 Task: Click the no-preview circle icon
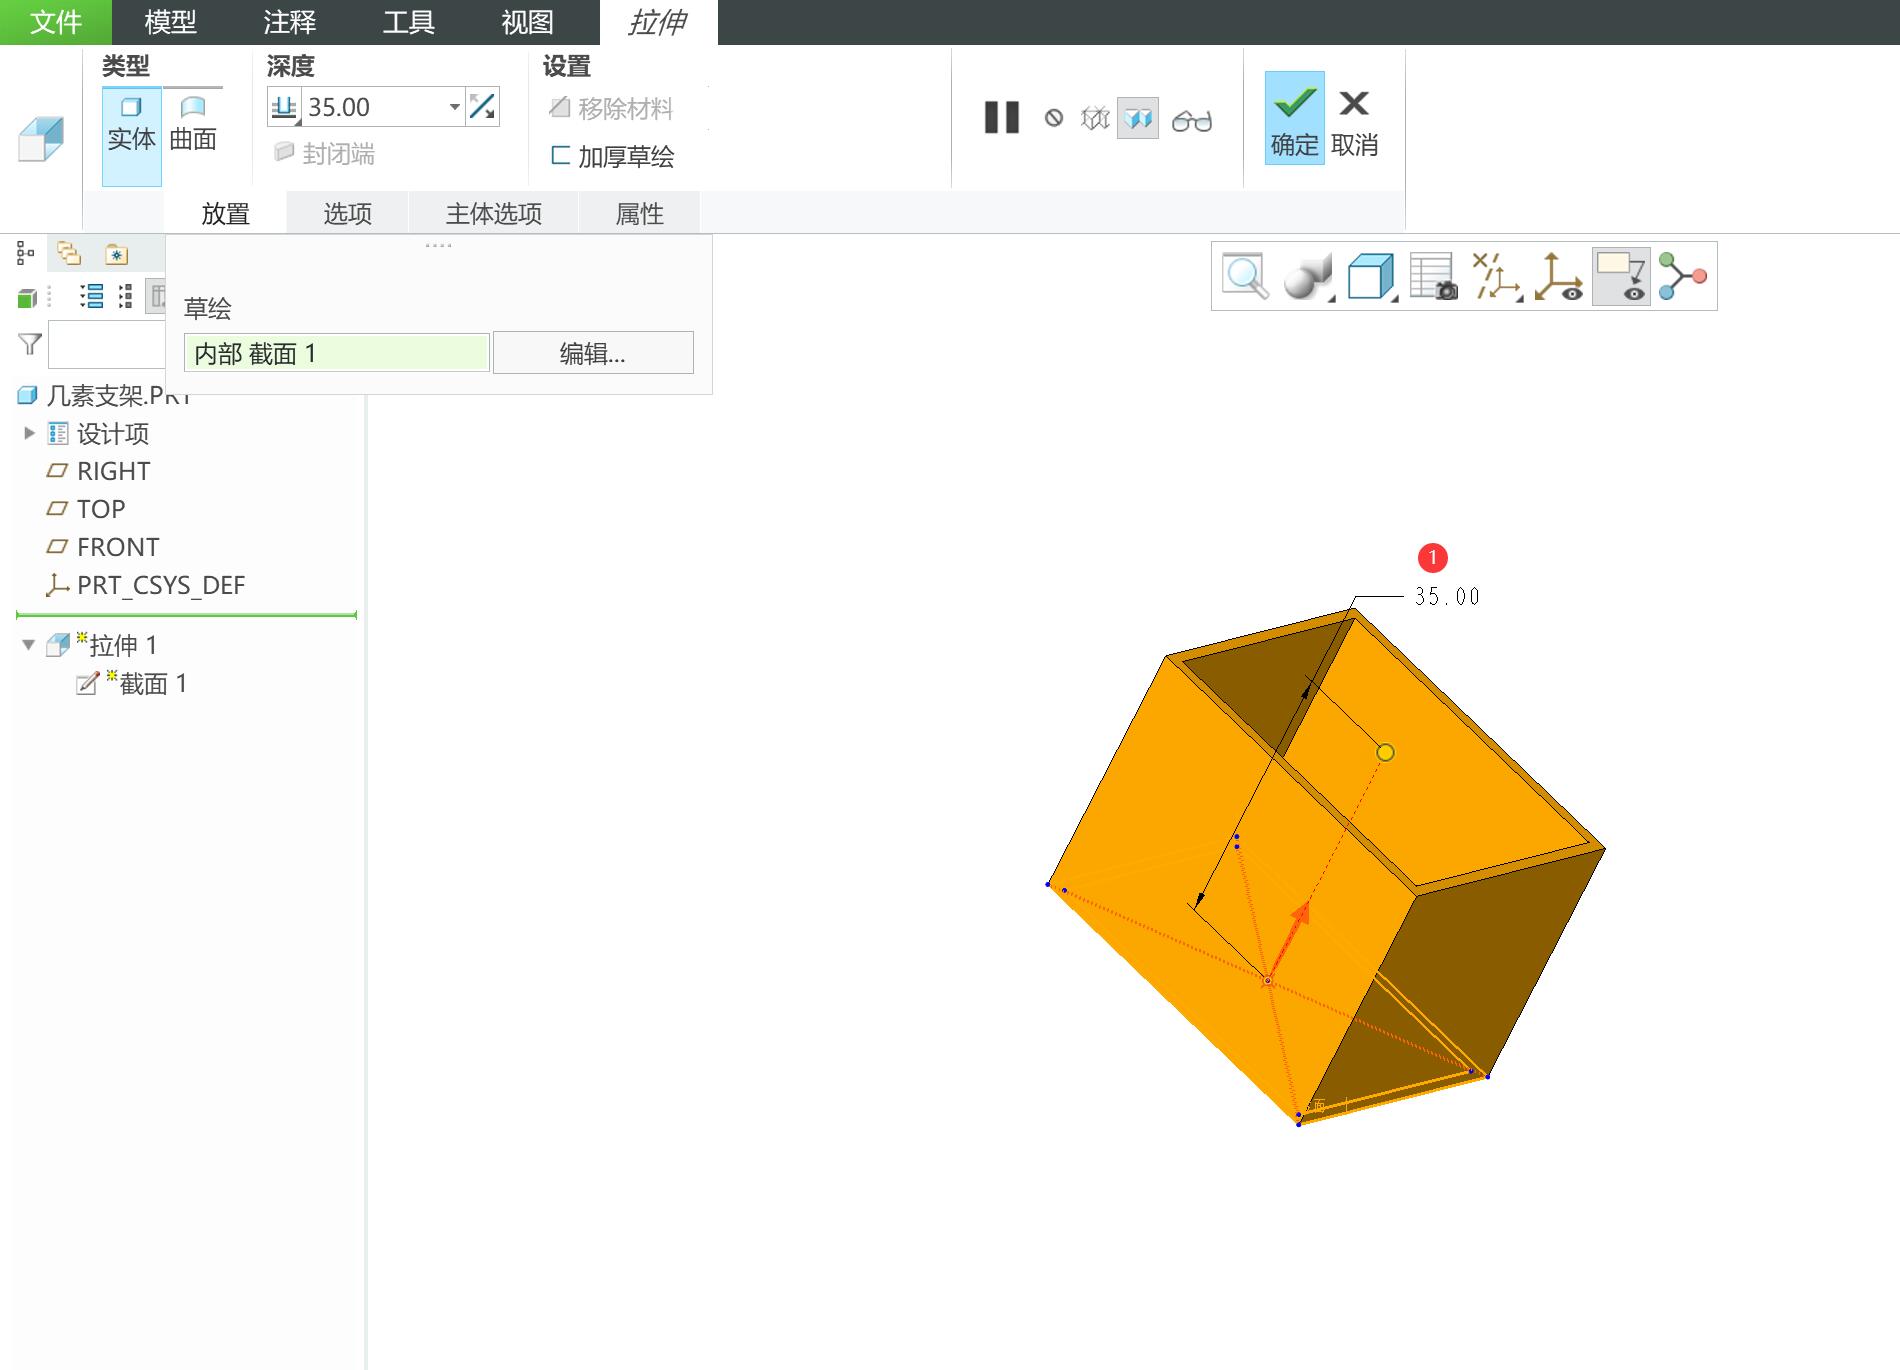[1054, 118]
